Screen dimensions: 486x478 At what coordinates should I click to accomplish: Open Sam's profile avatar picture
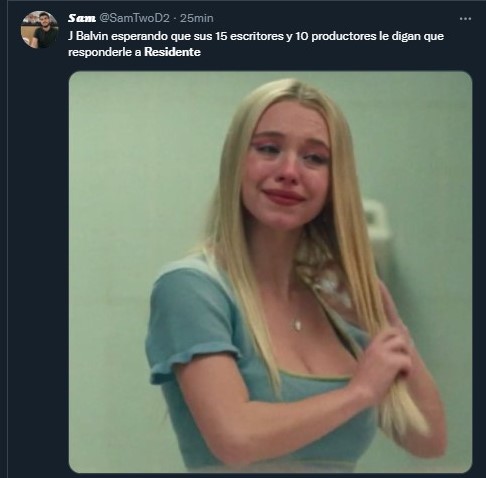40,30
